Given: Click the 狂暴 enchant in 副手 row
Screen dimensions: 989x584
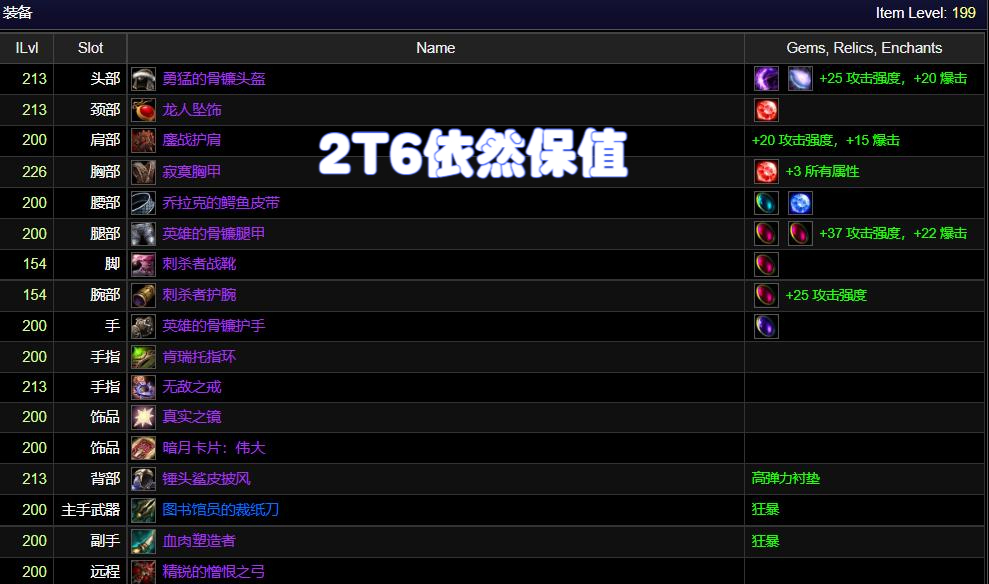Looking at the screenshot, I should click(766, 541).
